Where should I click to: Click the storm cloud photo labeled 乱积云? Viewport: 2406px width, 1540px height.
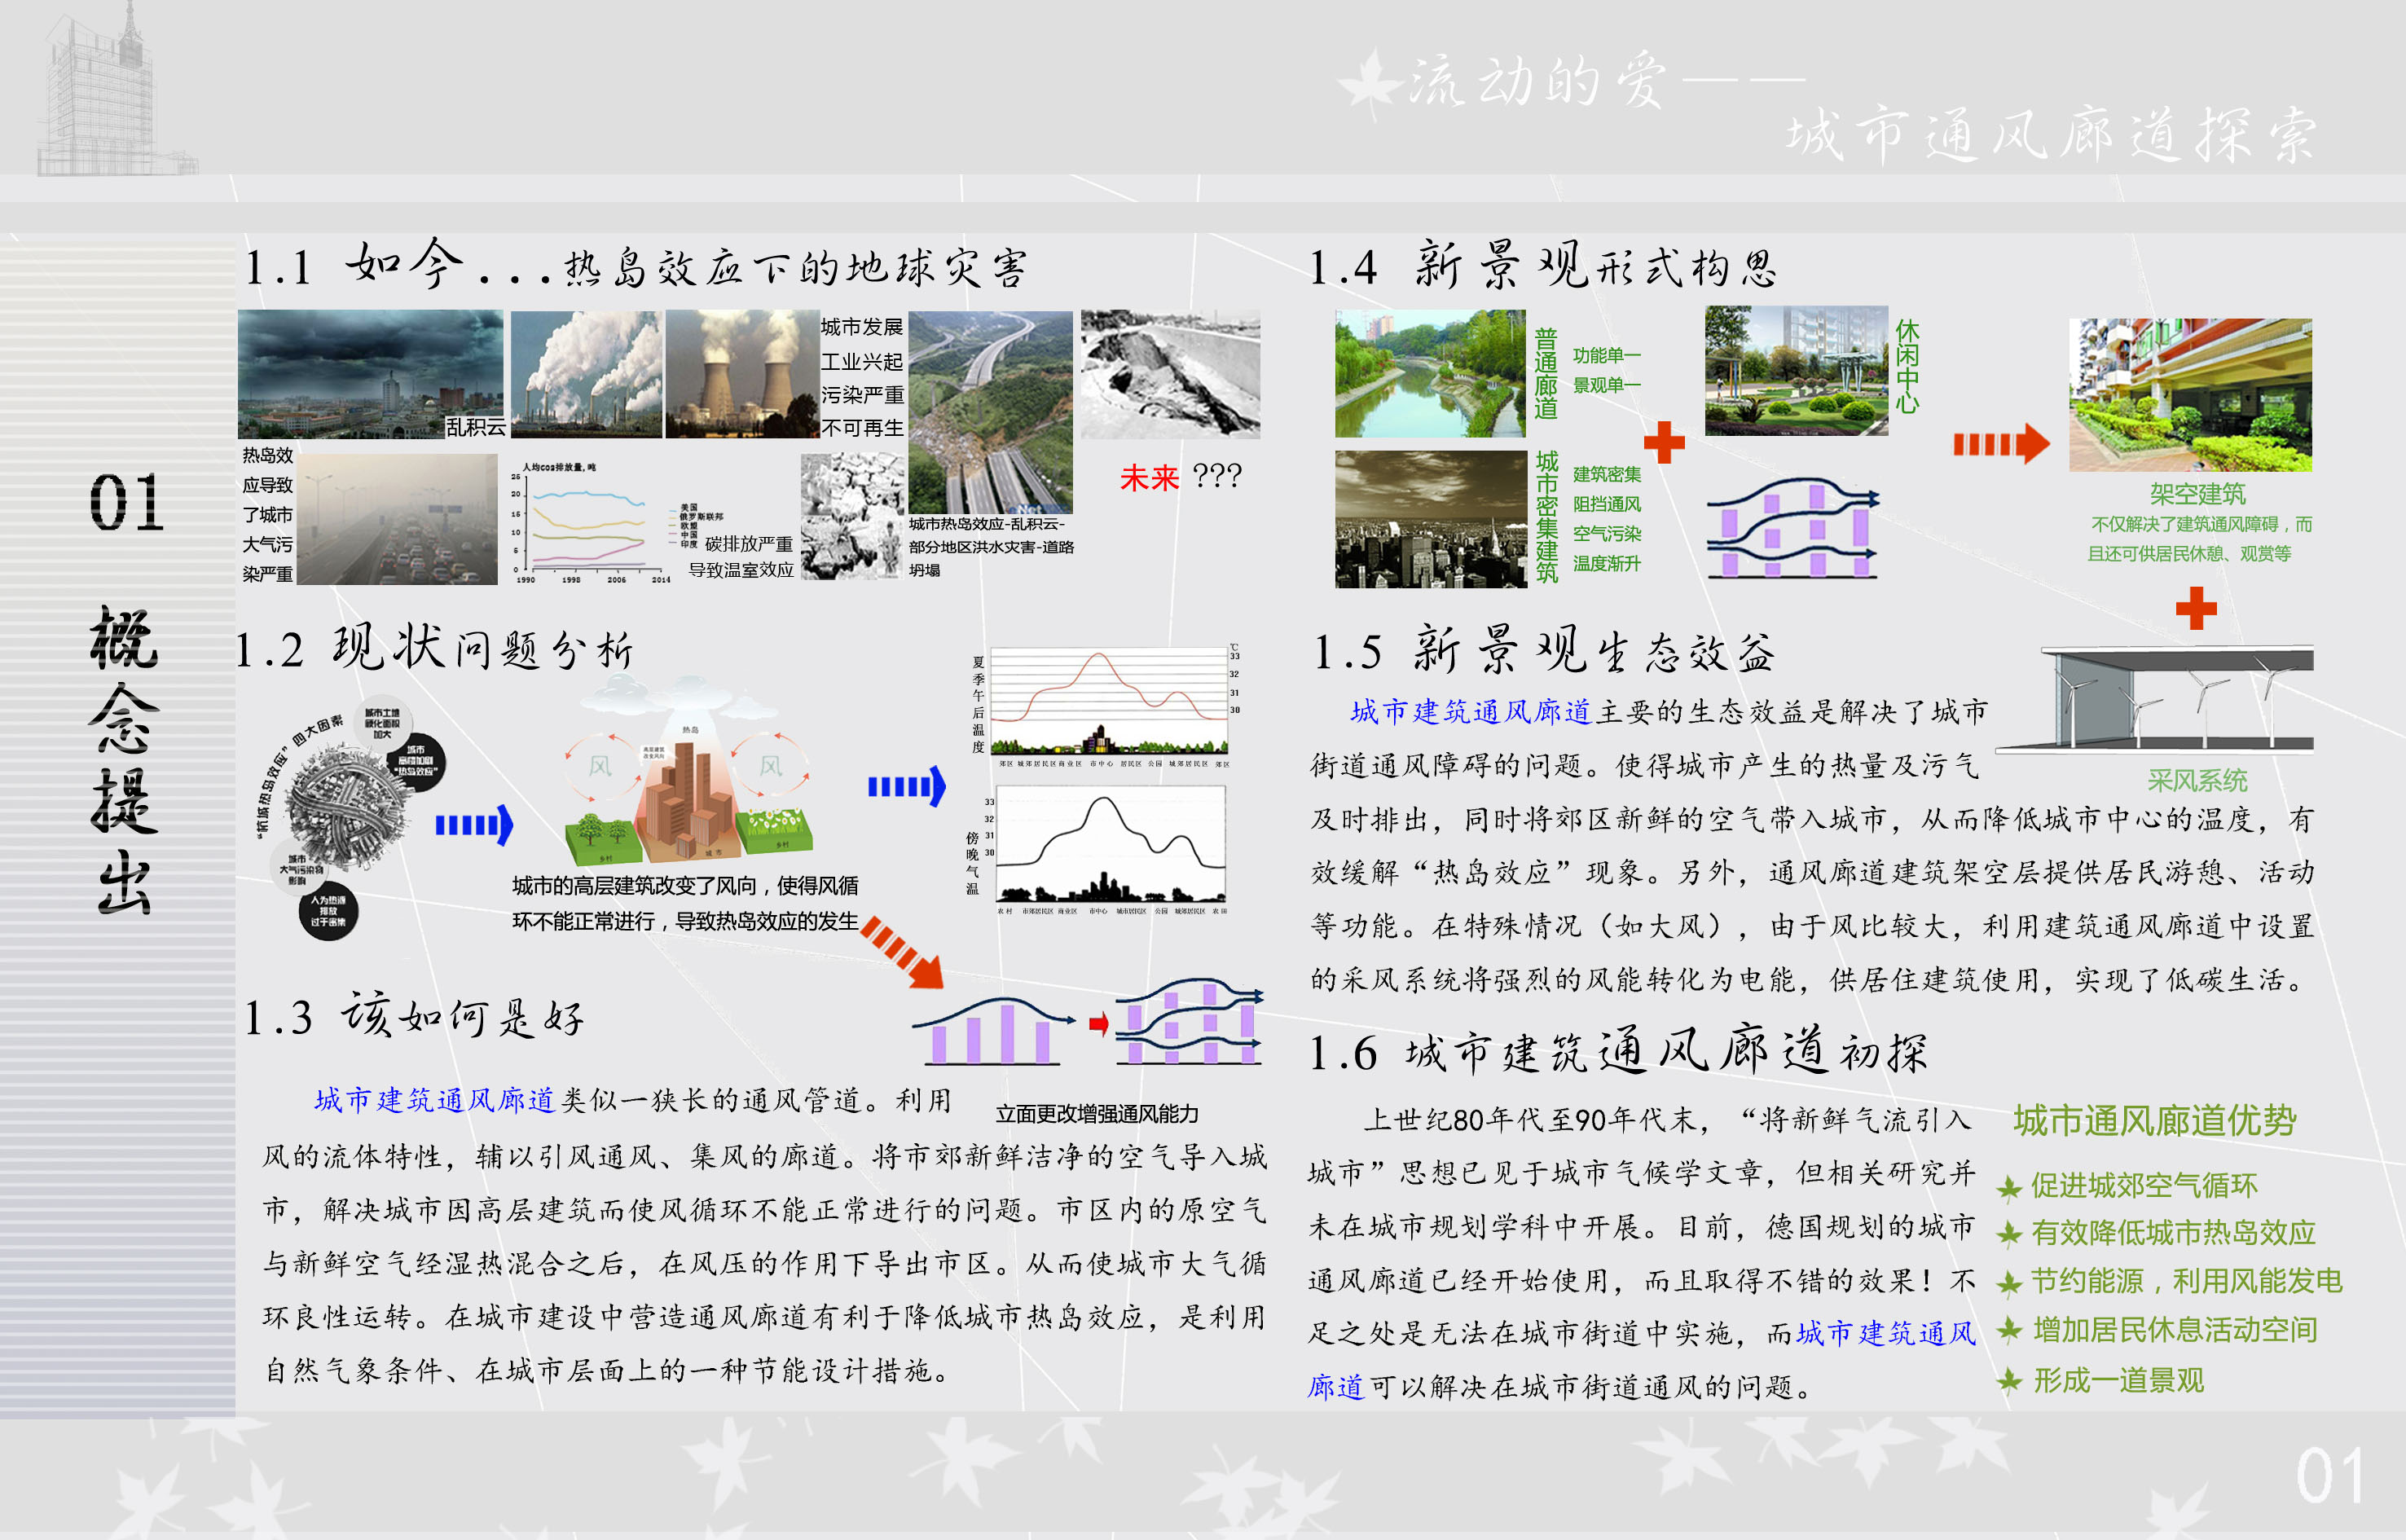(x=371, y=374)
